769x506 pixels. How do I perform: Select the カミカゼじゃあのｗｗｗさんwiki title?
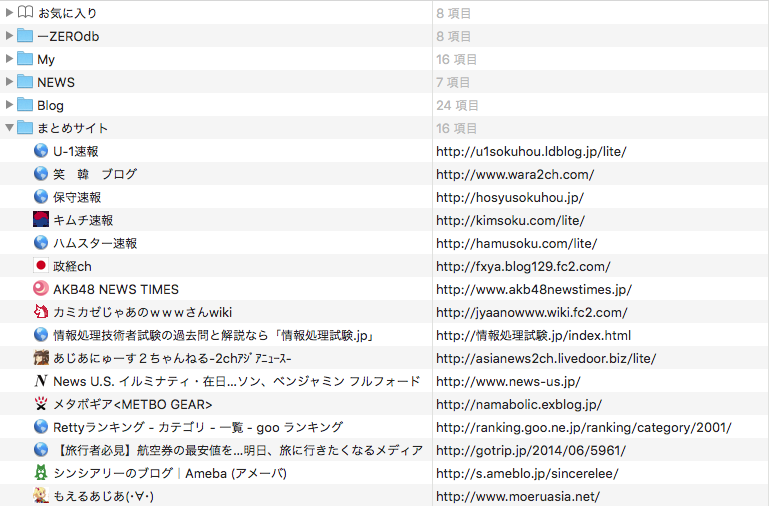[143, 312]
